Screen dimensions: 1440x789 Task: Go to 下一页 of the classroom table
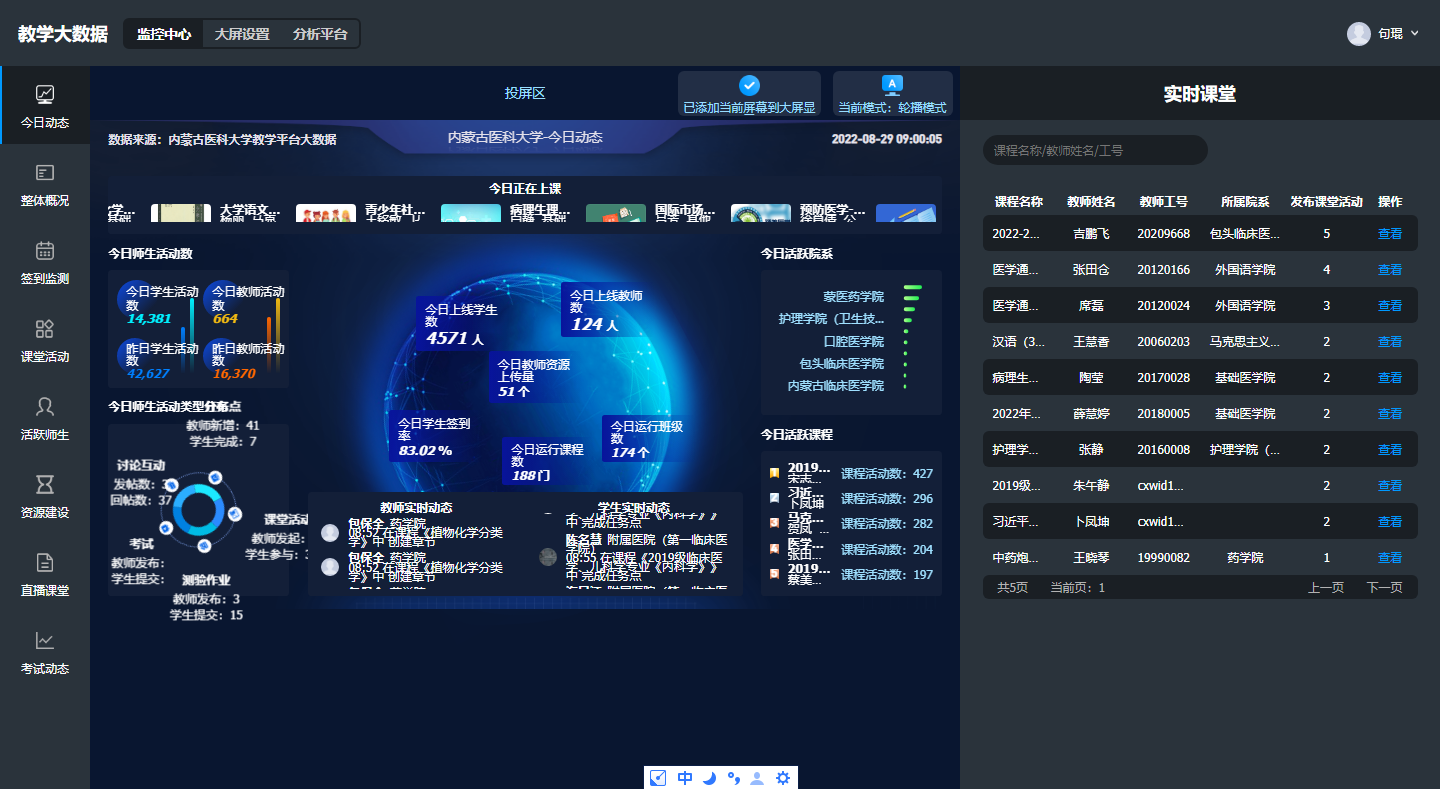pyautogui.click(x=1384, y=588)
